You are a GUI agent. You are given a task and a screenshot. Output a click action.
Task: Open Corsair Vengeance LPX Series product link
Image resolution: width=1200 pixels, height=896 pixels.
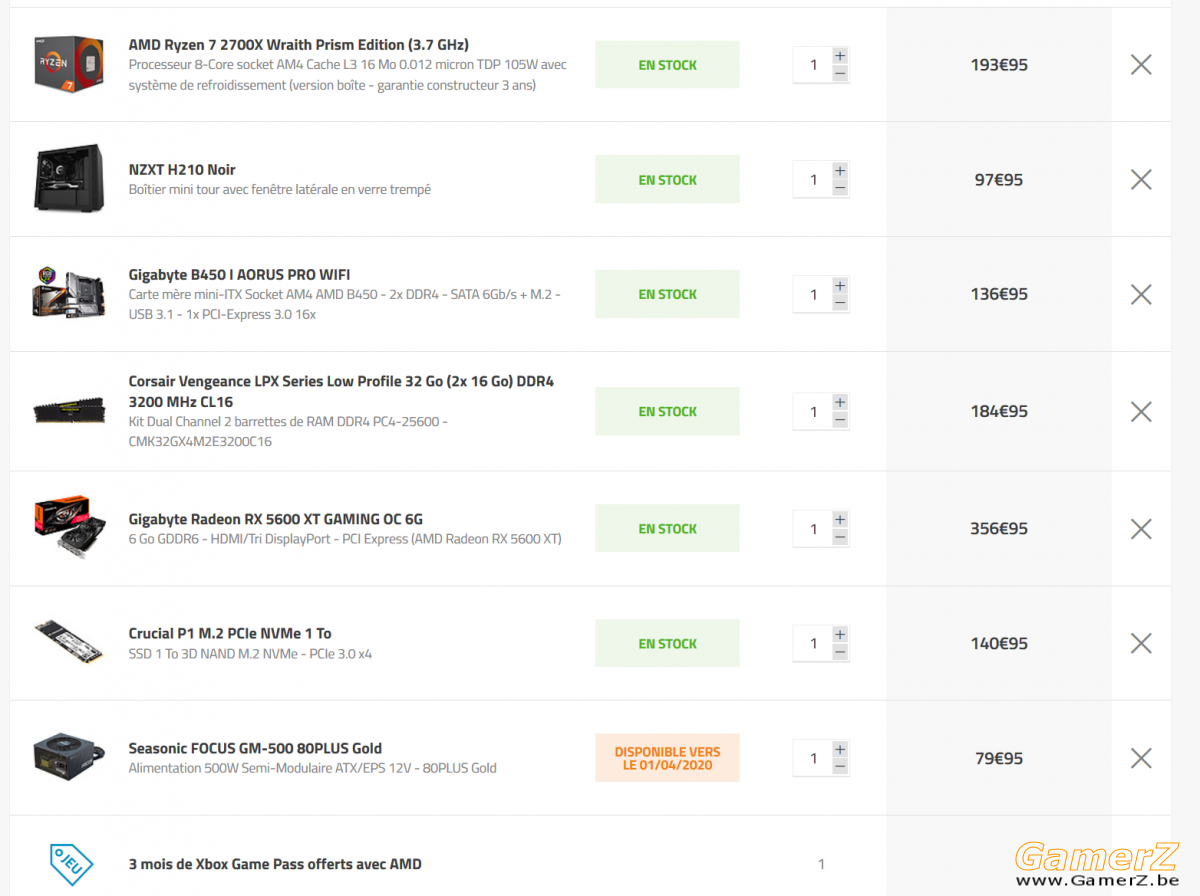[x=341, y=391]
